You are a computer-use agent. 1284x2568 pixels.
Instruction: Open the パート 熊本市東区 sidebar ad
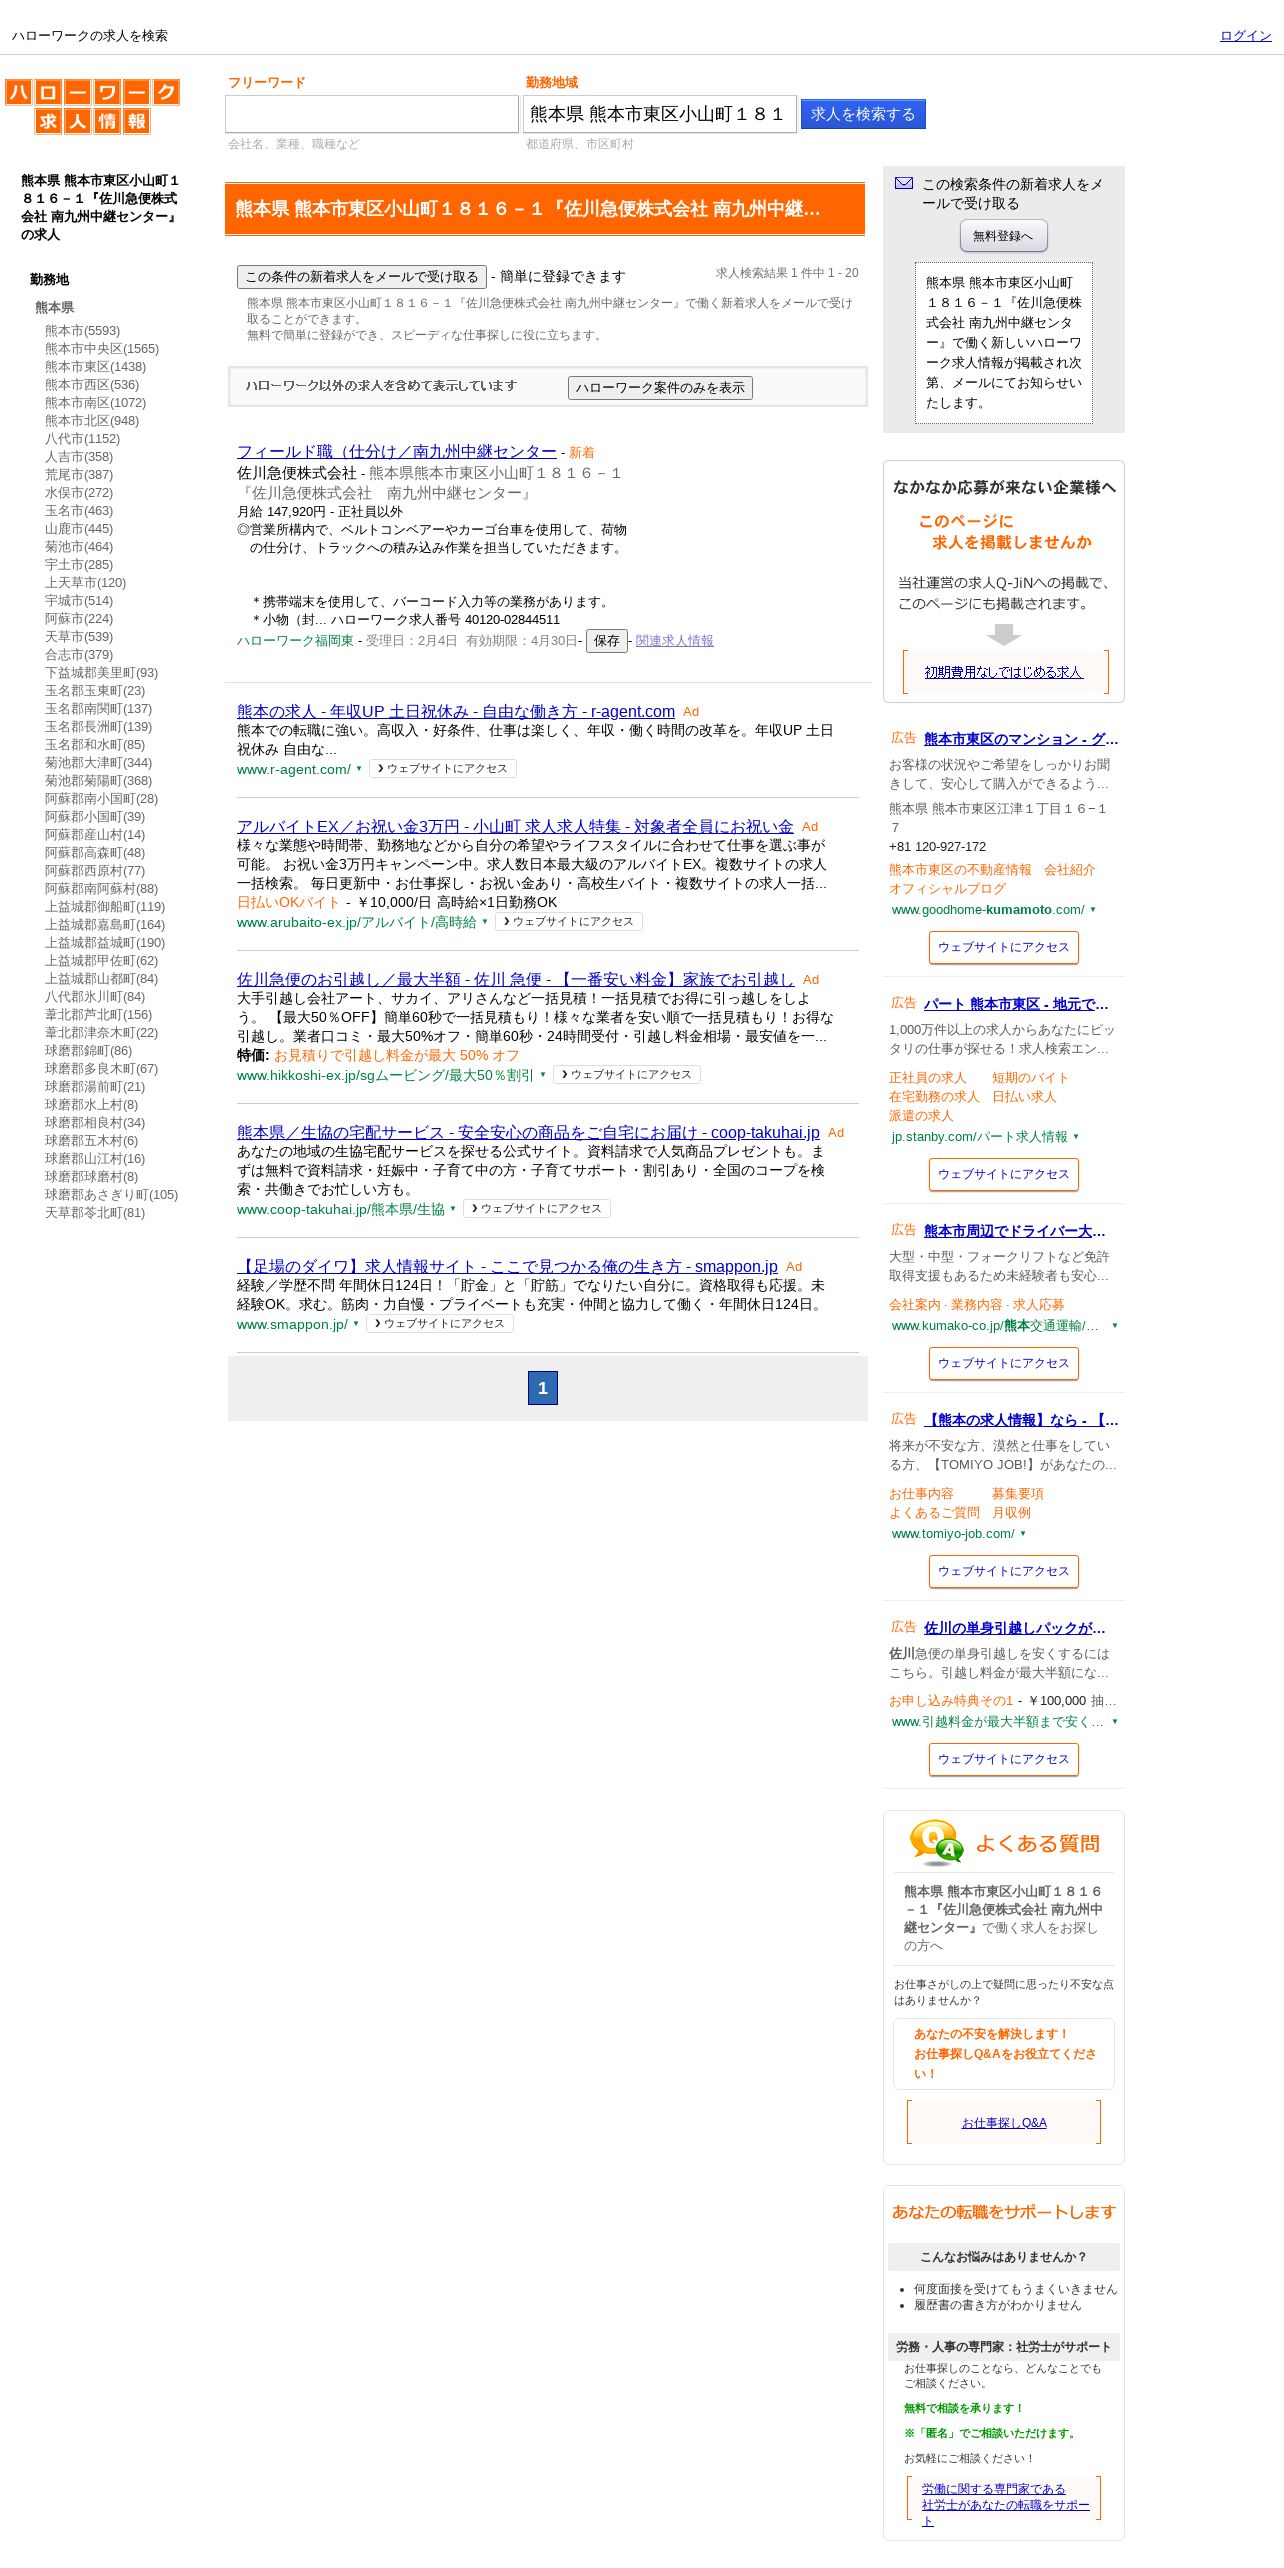1016,1004
